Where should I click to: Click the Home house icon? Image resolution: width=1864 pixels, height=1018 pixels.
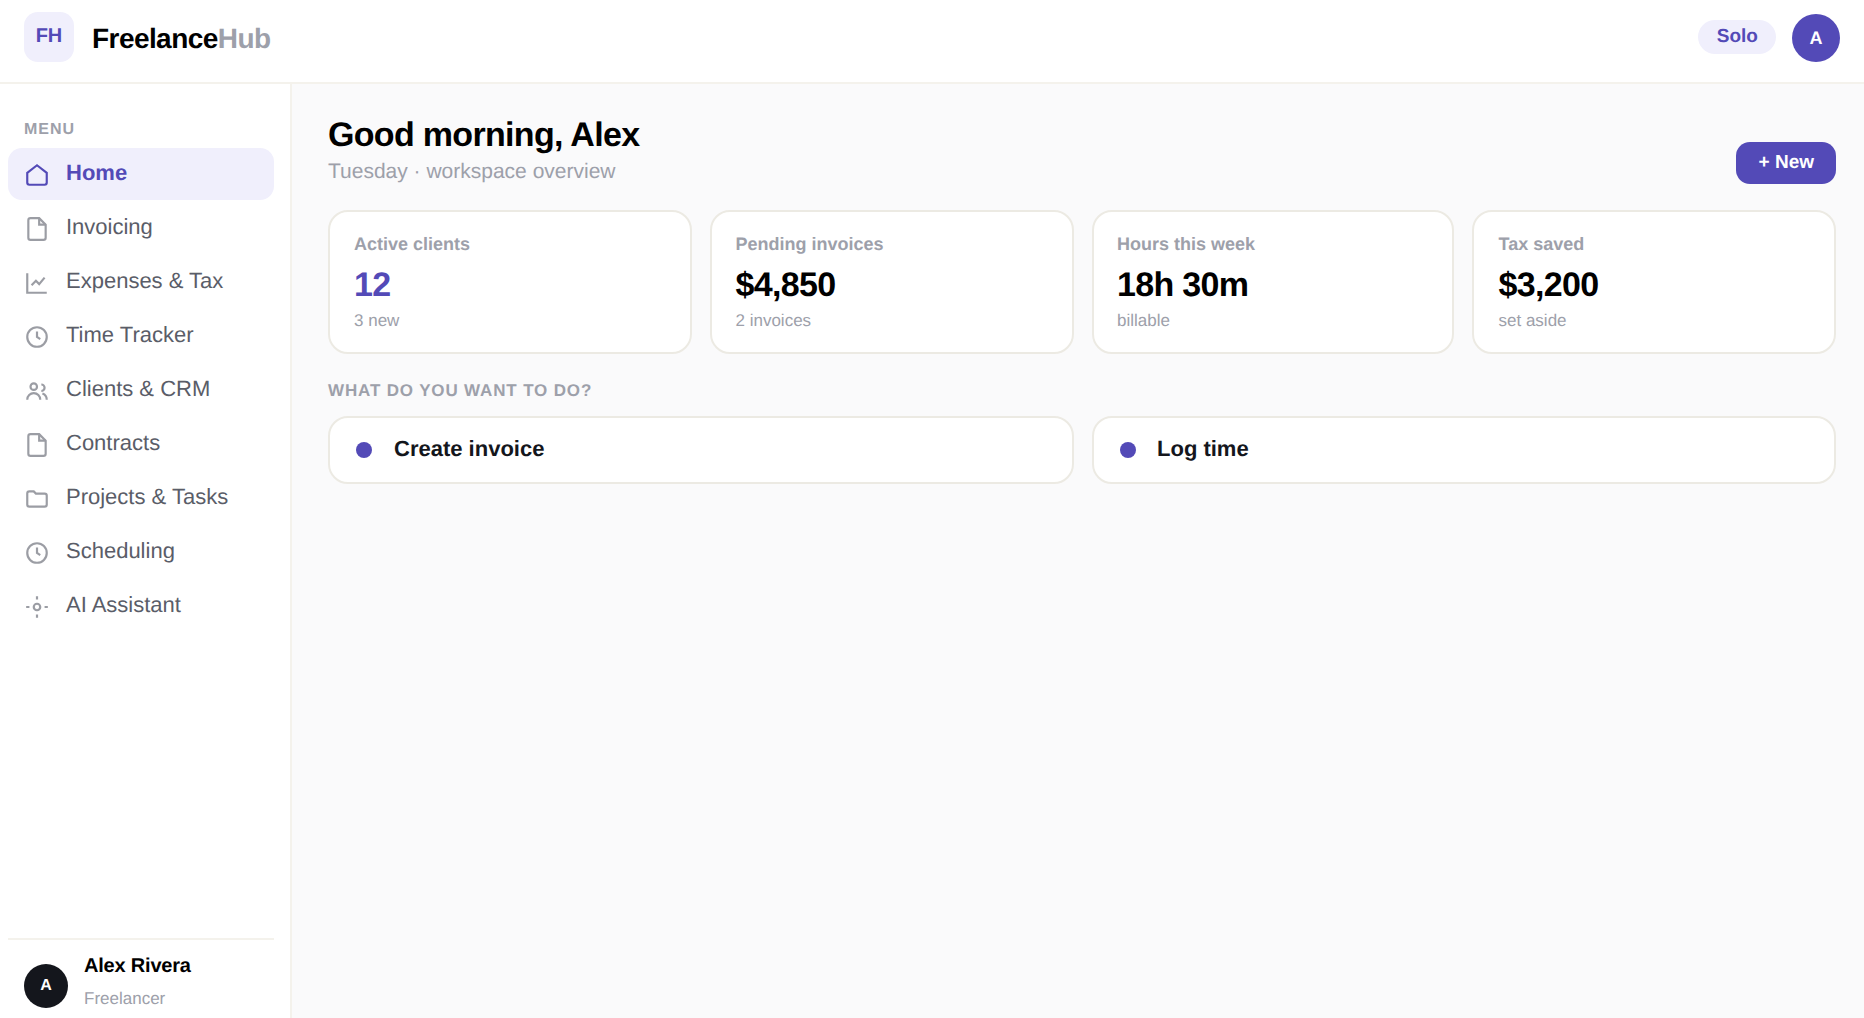[37, 175]
